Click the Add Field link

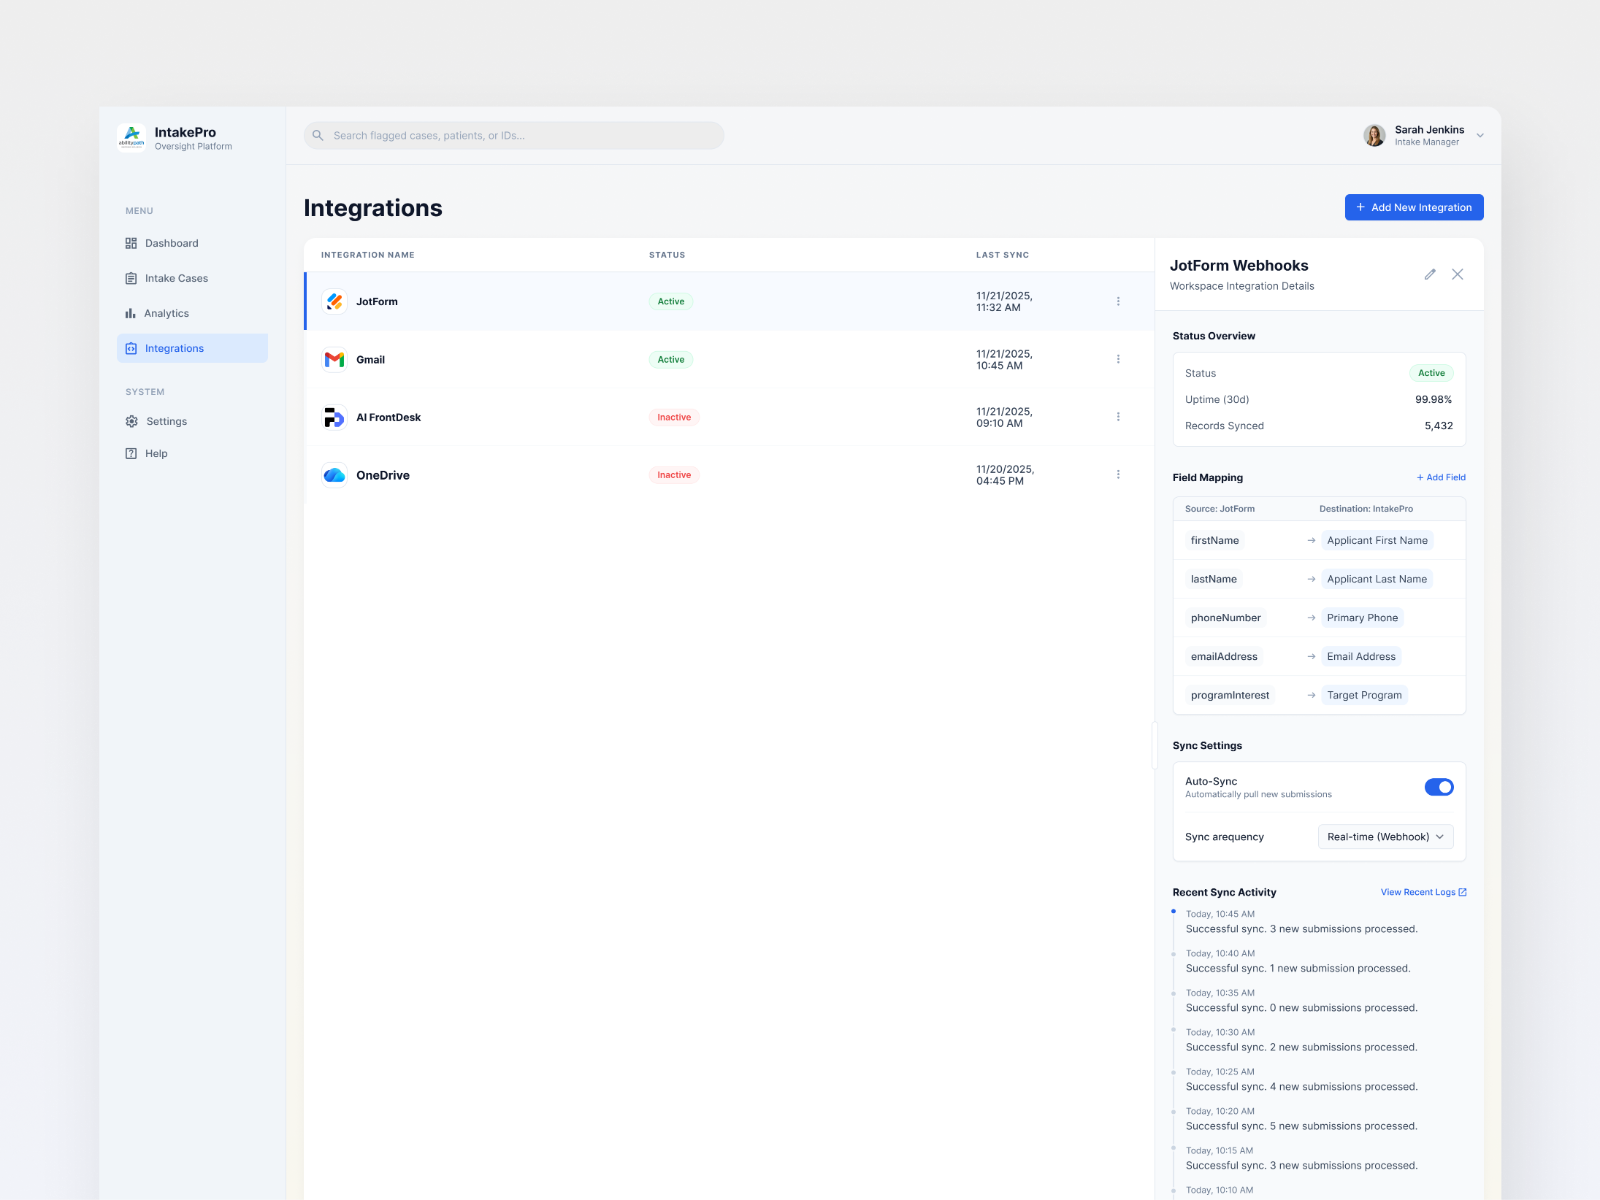1441,477
